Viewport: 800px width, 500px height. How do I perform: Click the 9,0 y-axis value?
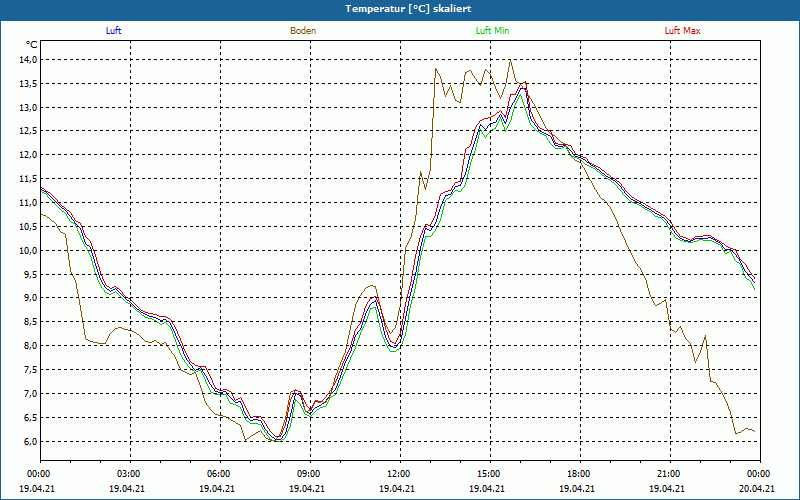tap(31, 298)
